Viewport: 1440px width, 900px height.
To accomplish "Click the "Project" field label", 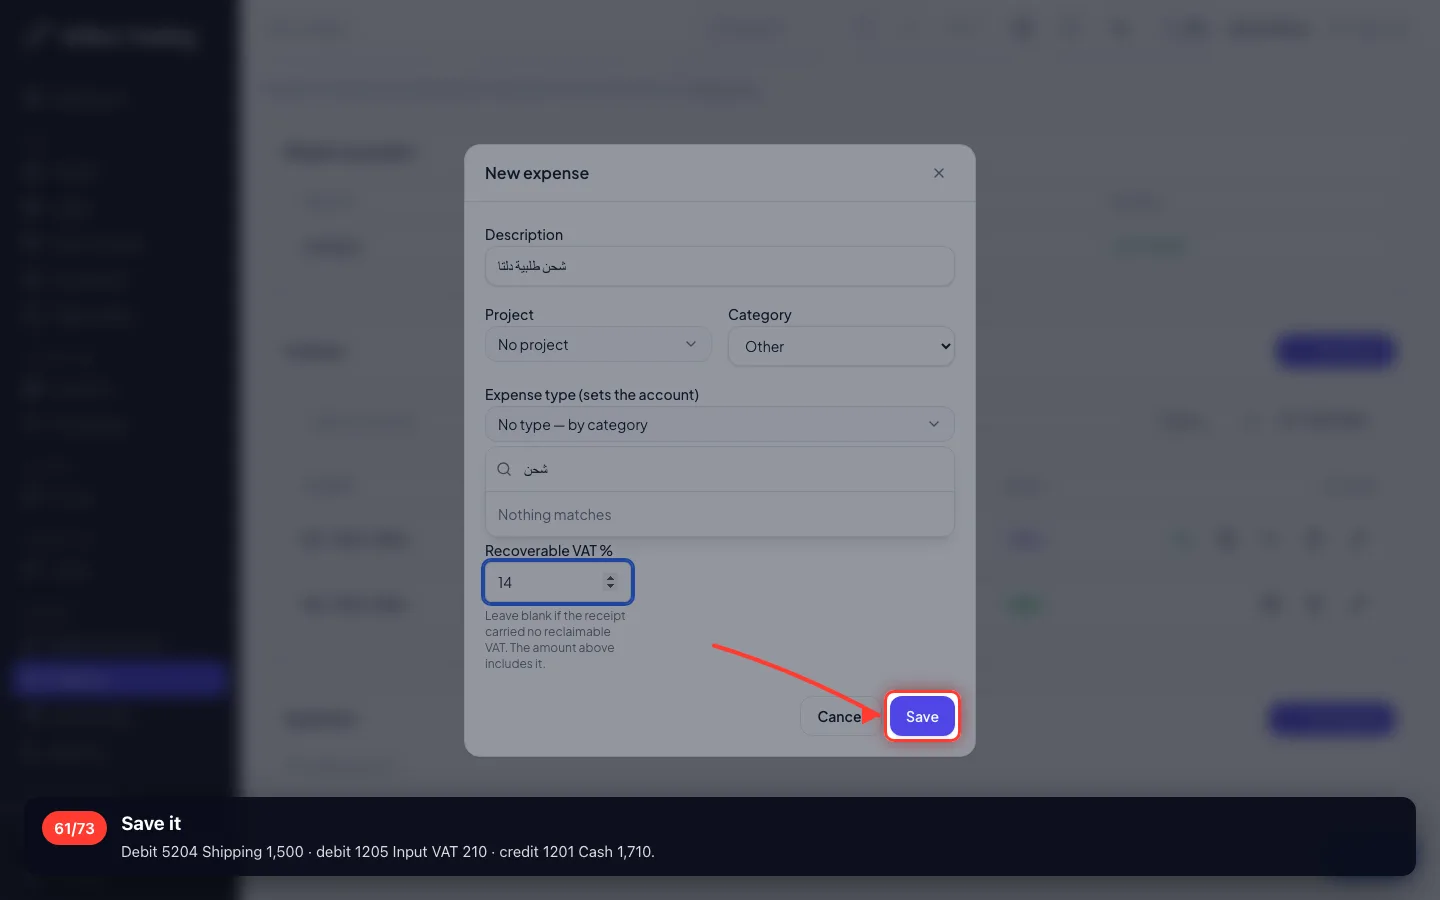I will pos(509,315).
